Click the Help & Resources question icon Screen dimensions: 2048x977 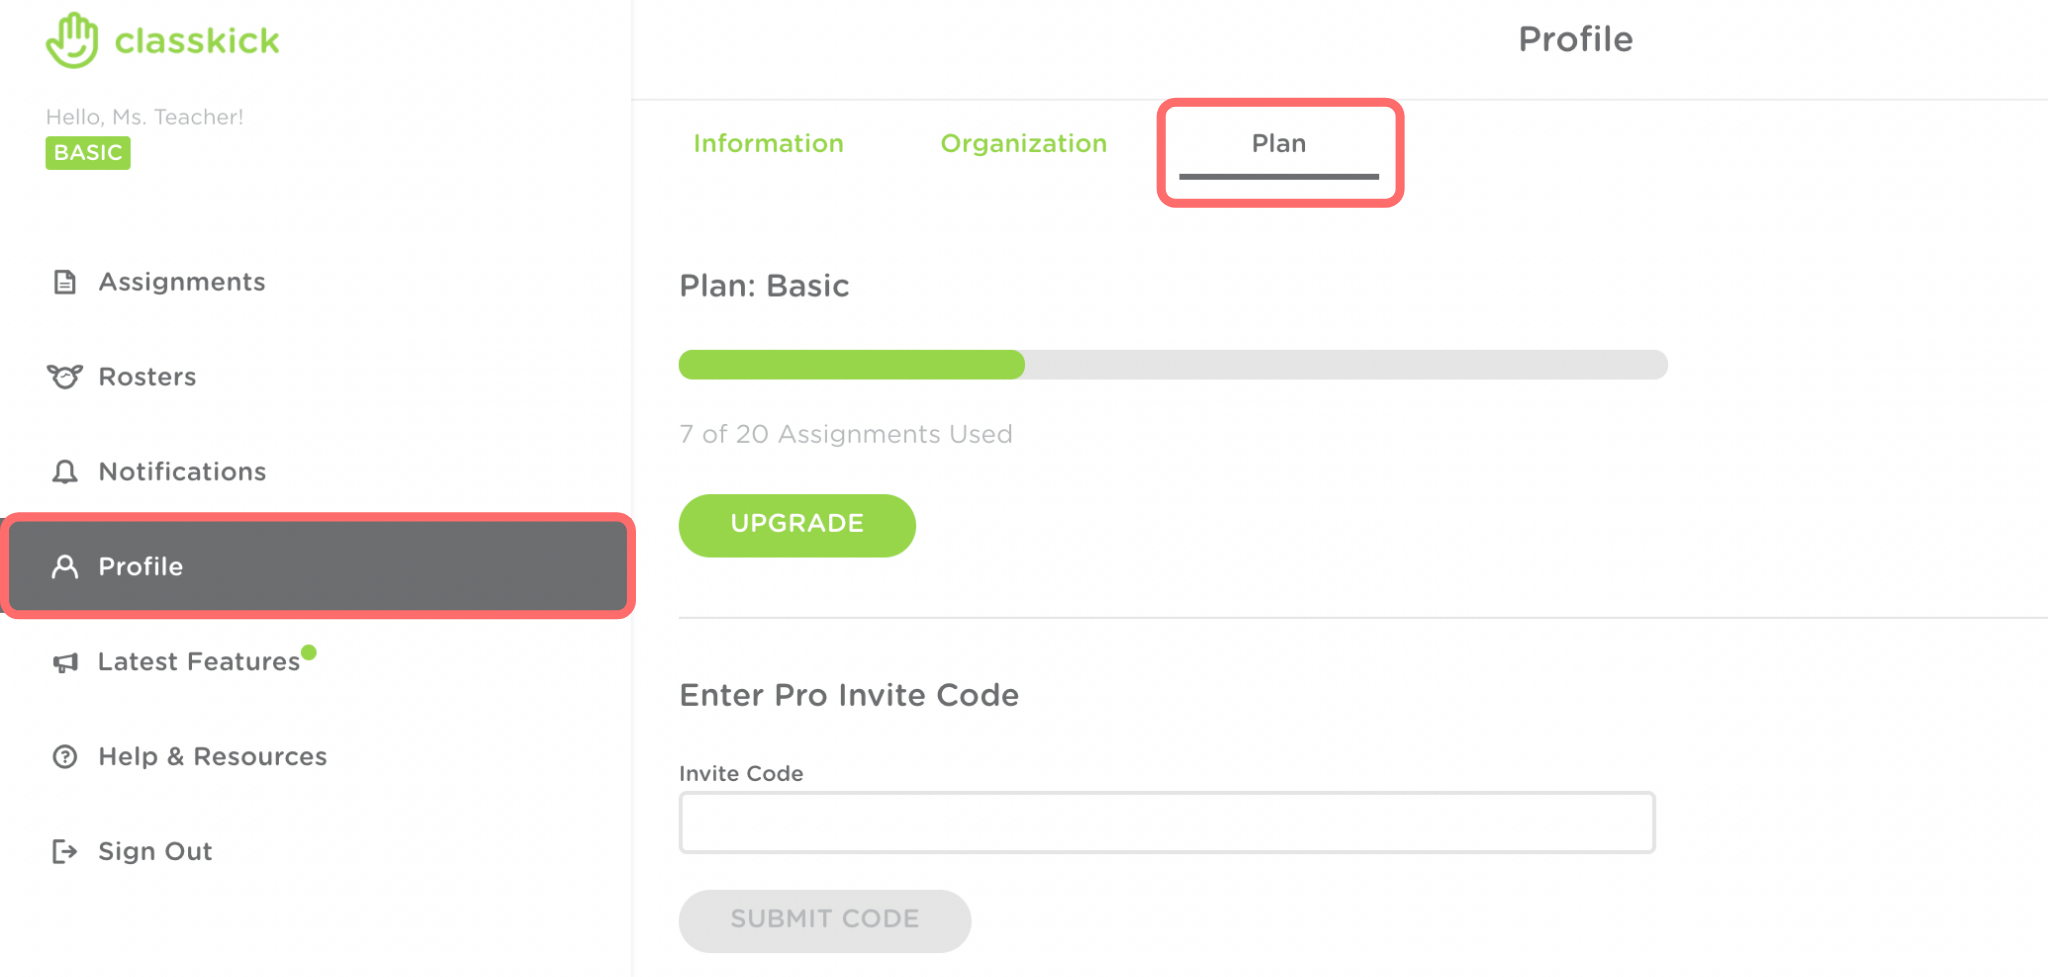tap(65, 757)
